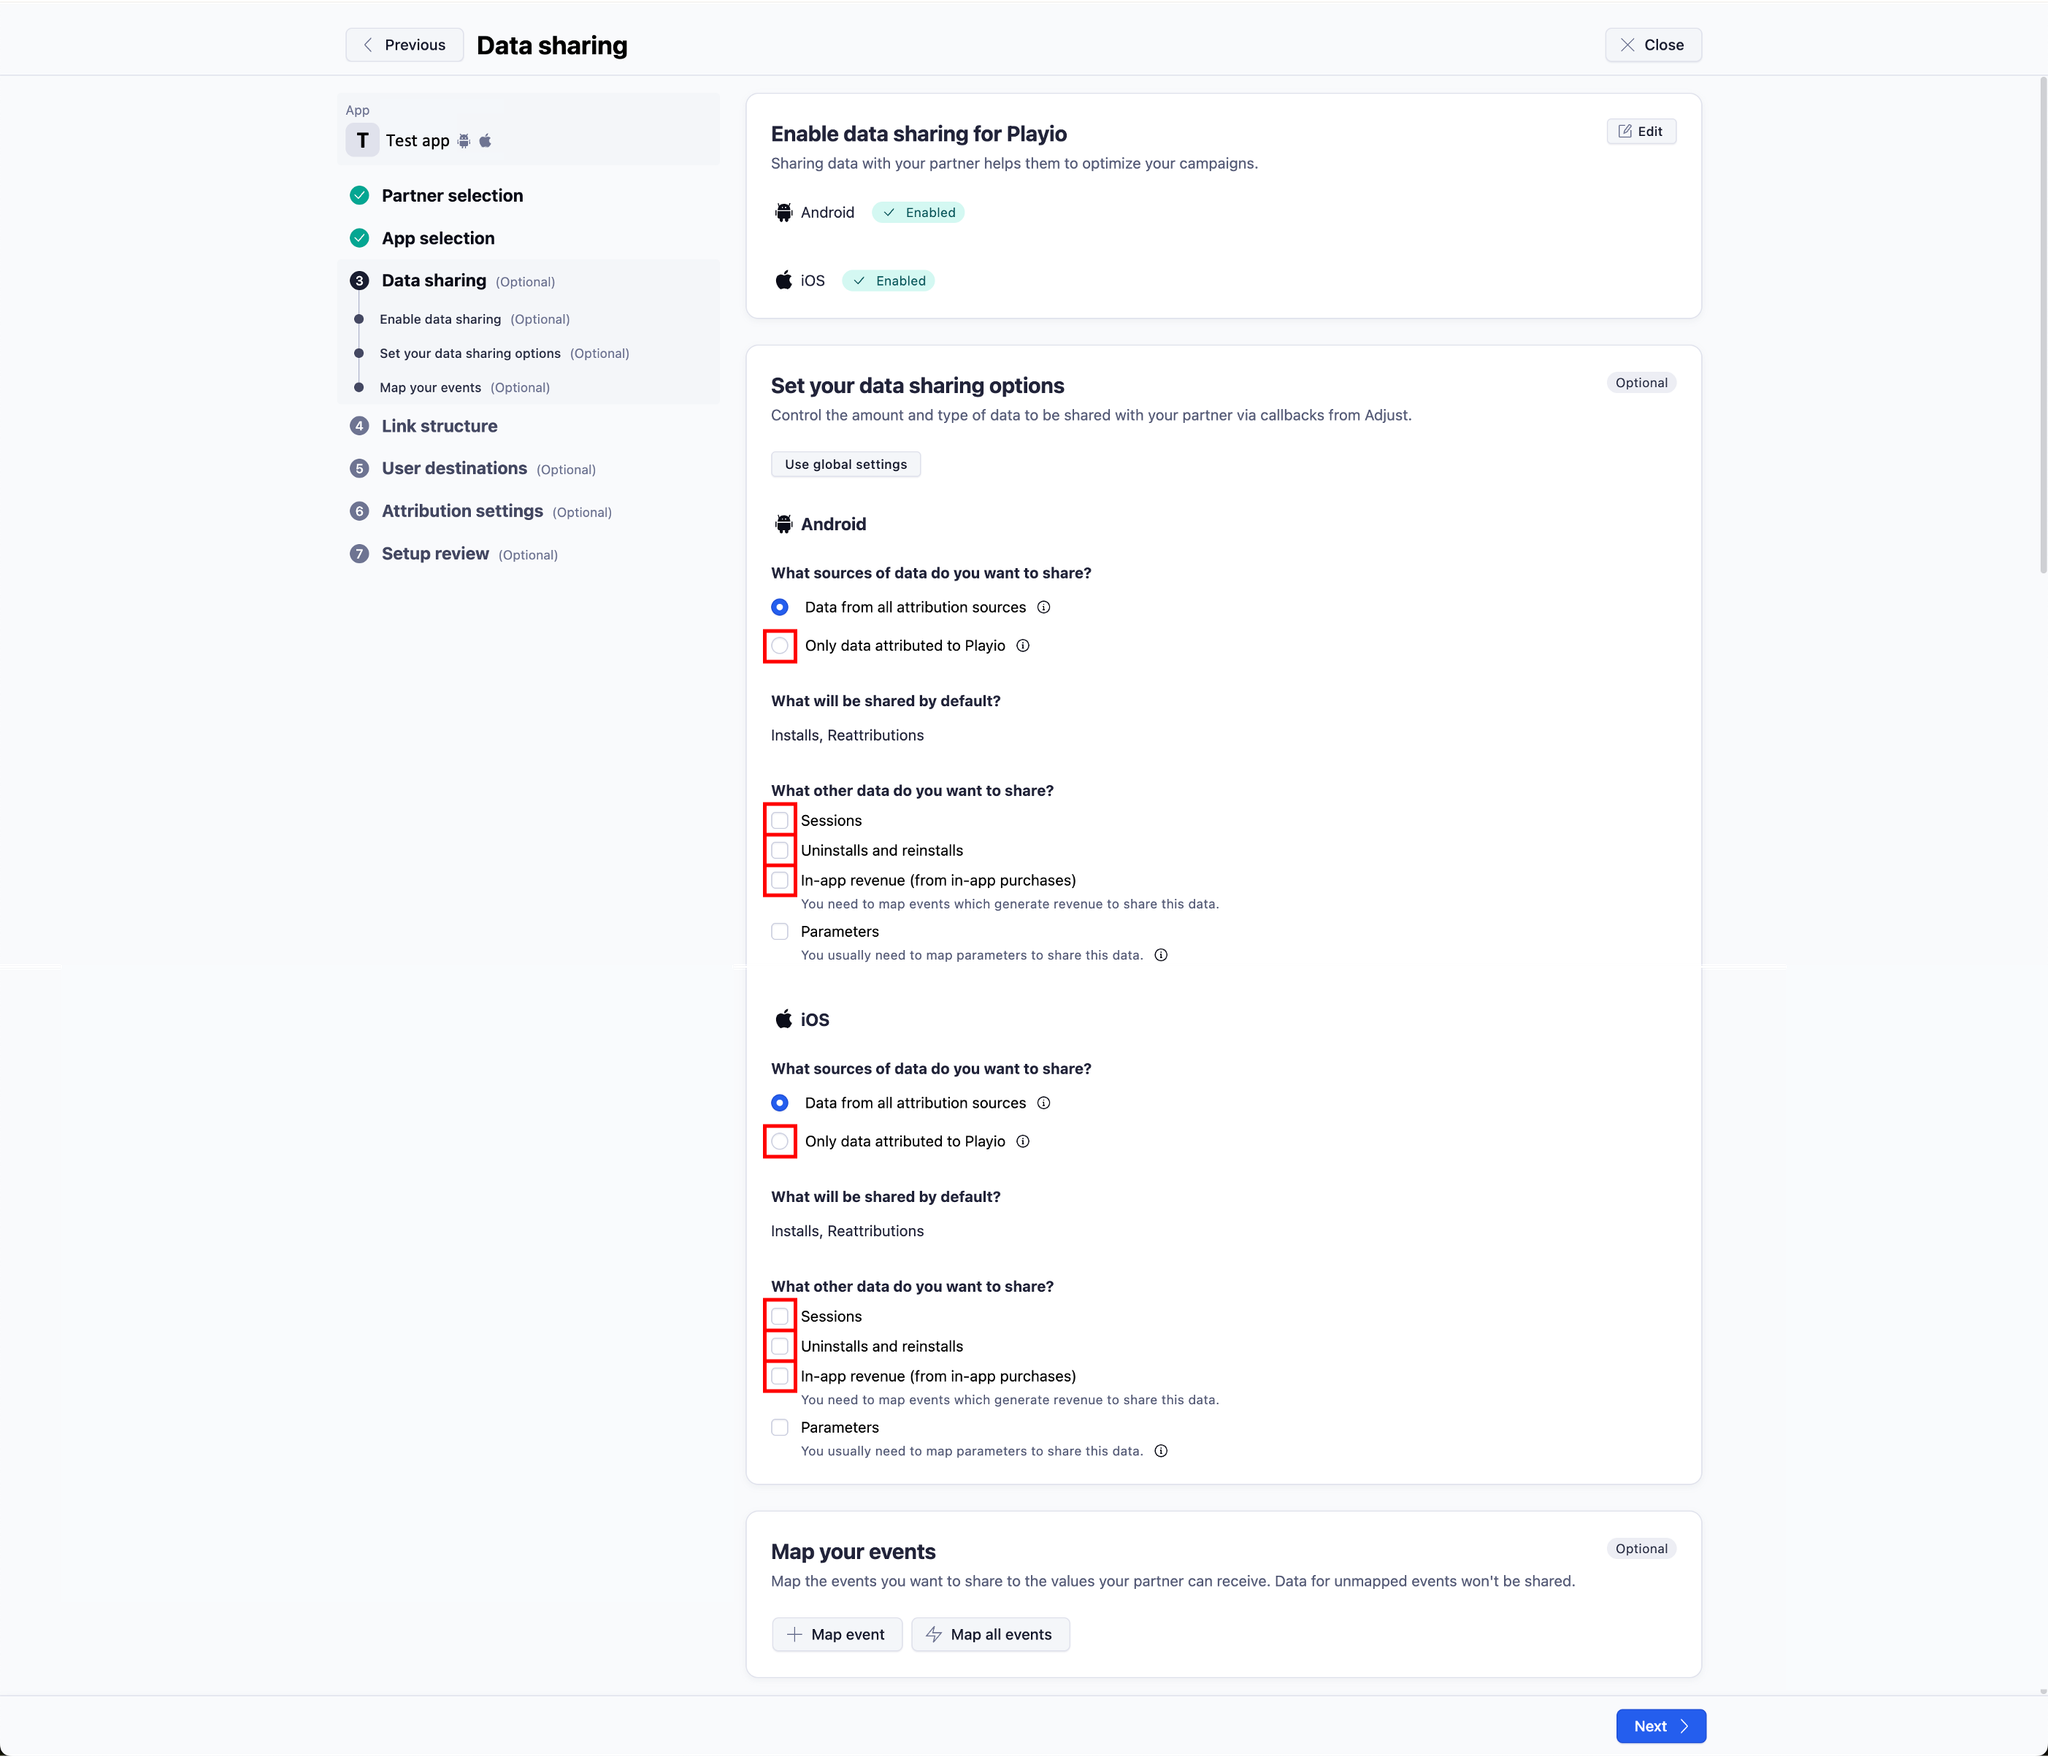
Task: Click the Android robot icon in the Enable data sharing card
Action: (784, 212)
